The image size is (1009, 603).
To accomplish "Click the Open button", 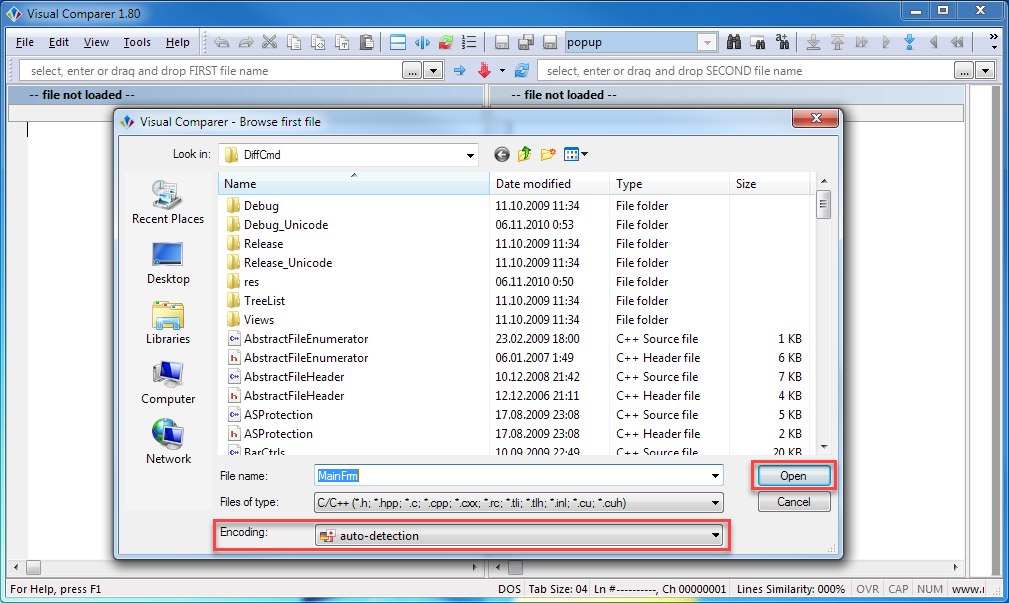I will pos(793,476).
